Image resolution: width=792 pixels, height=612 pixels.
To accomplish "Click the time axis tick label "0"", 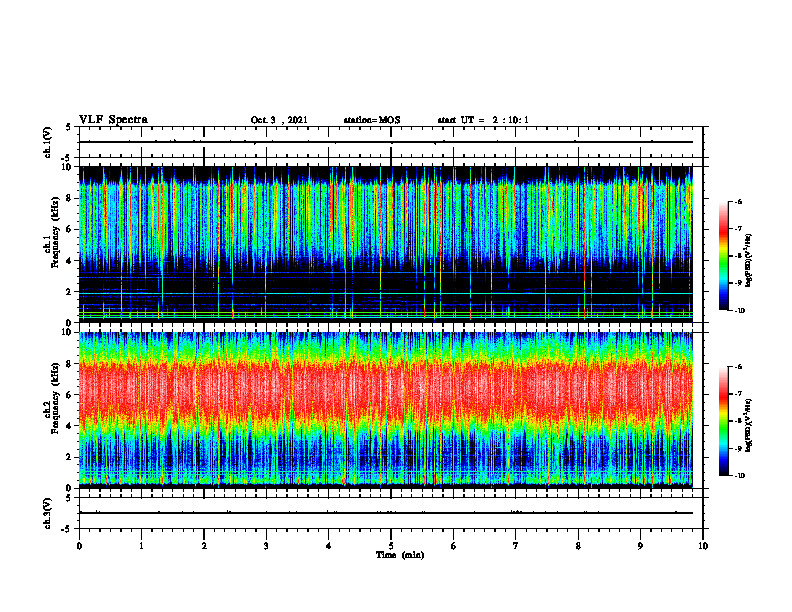I will (79, 546).
